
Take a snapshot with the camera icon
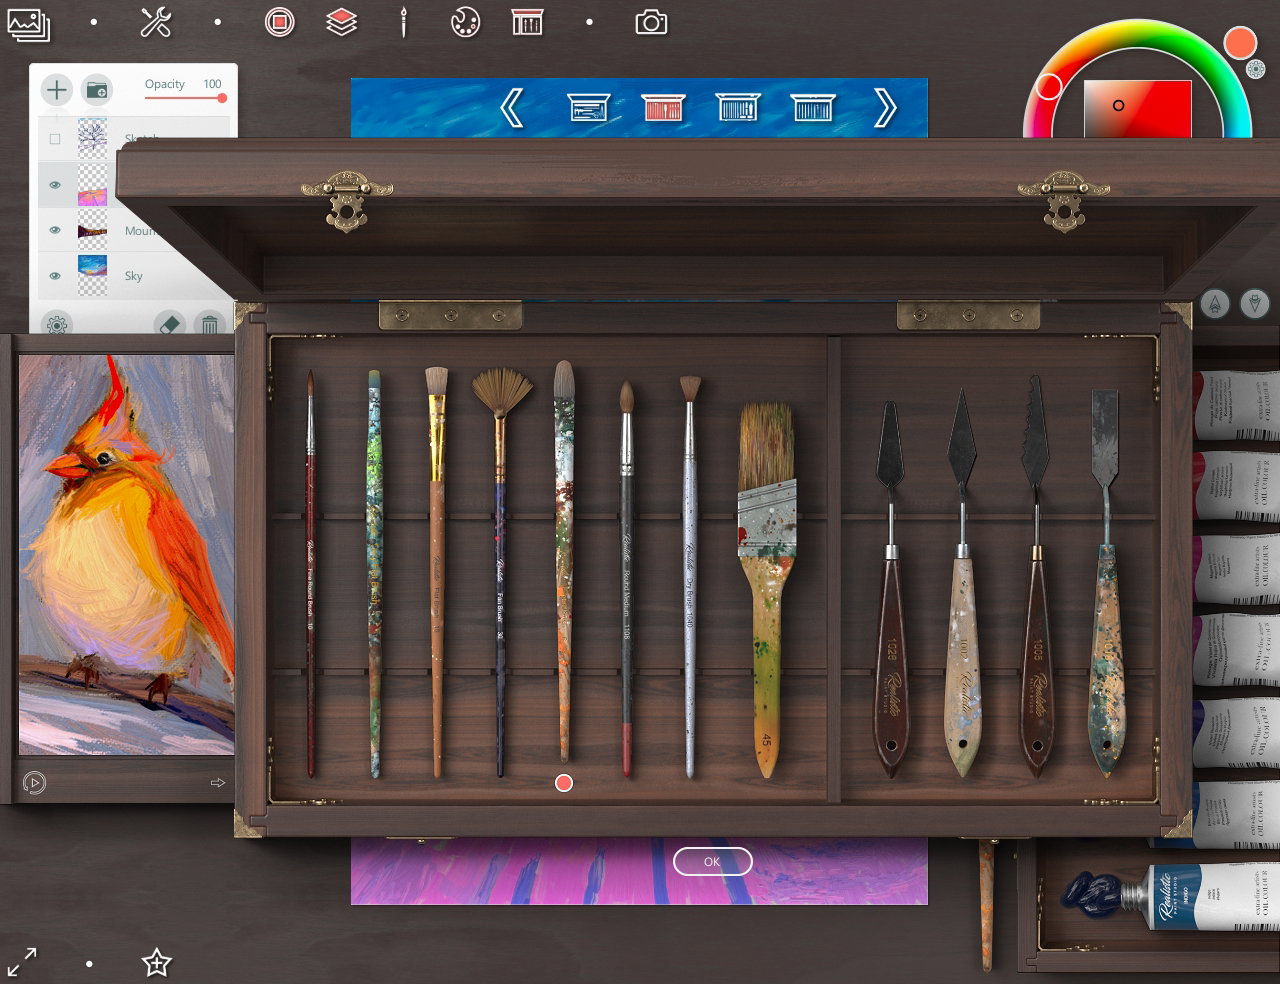(x=651, y=22)
